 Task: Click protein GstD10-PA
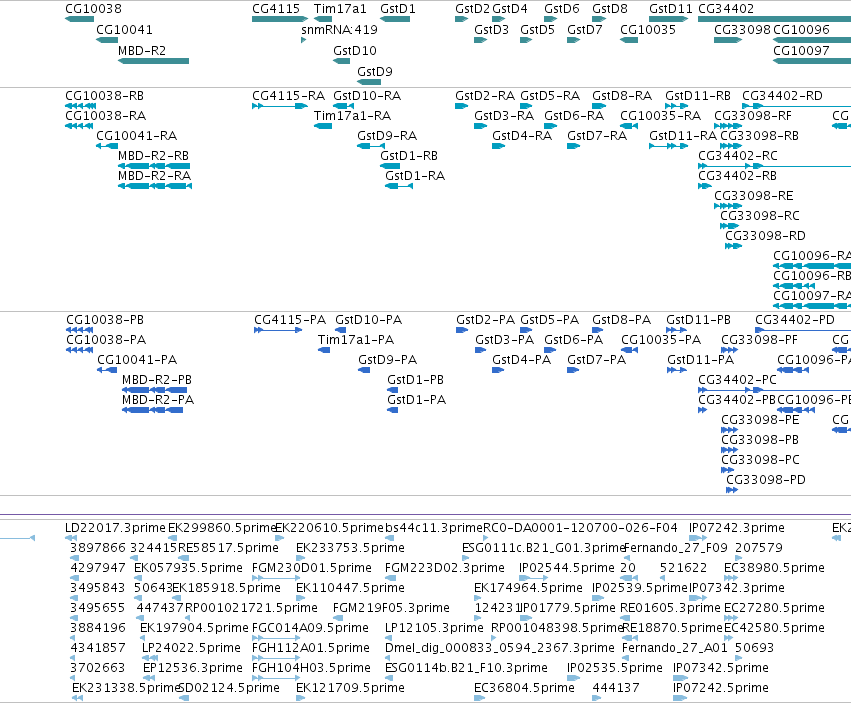click(368, 320)
